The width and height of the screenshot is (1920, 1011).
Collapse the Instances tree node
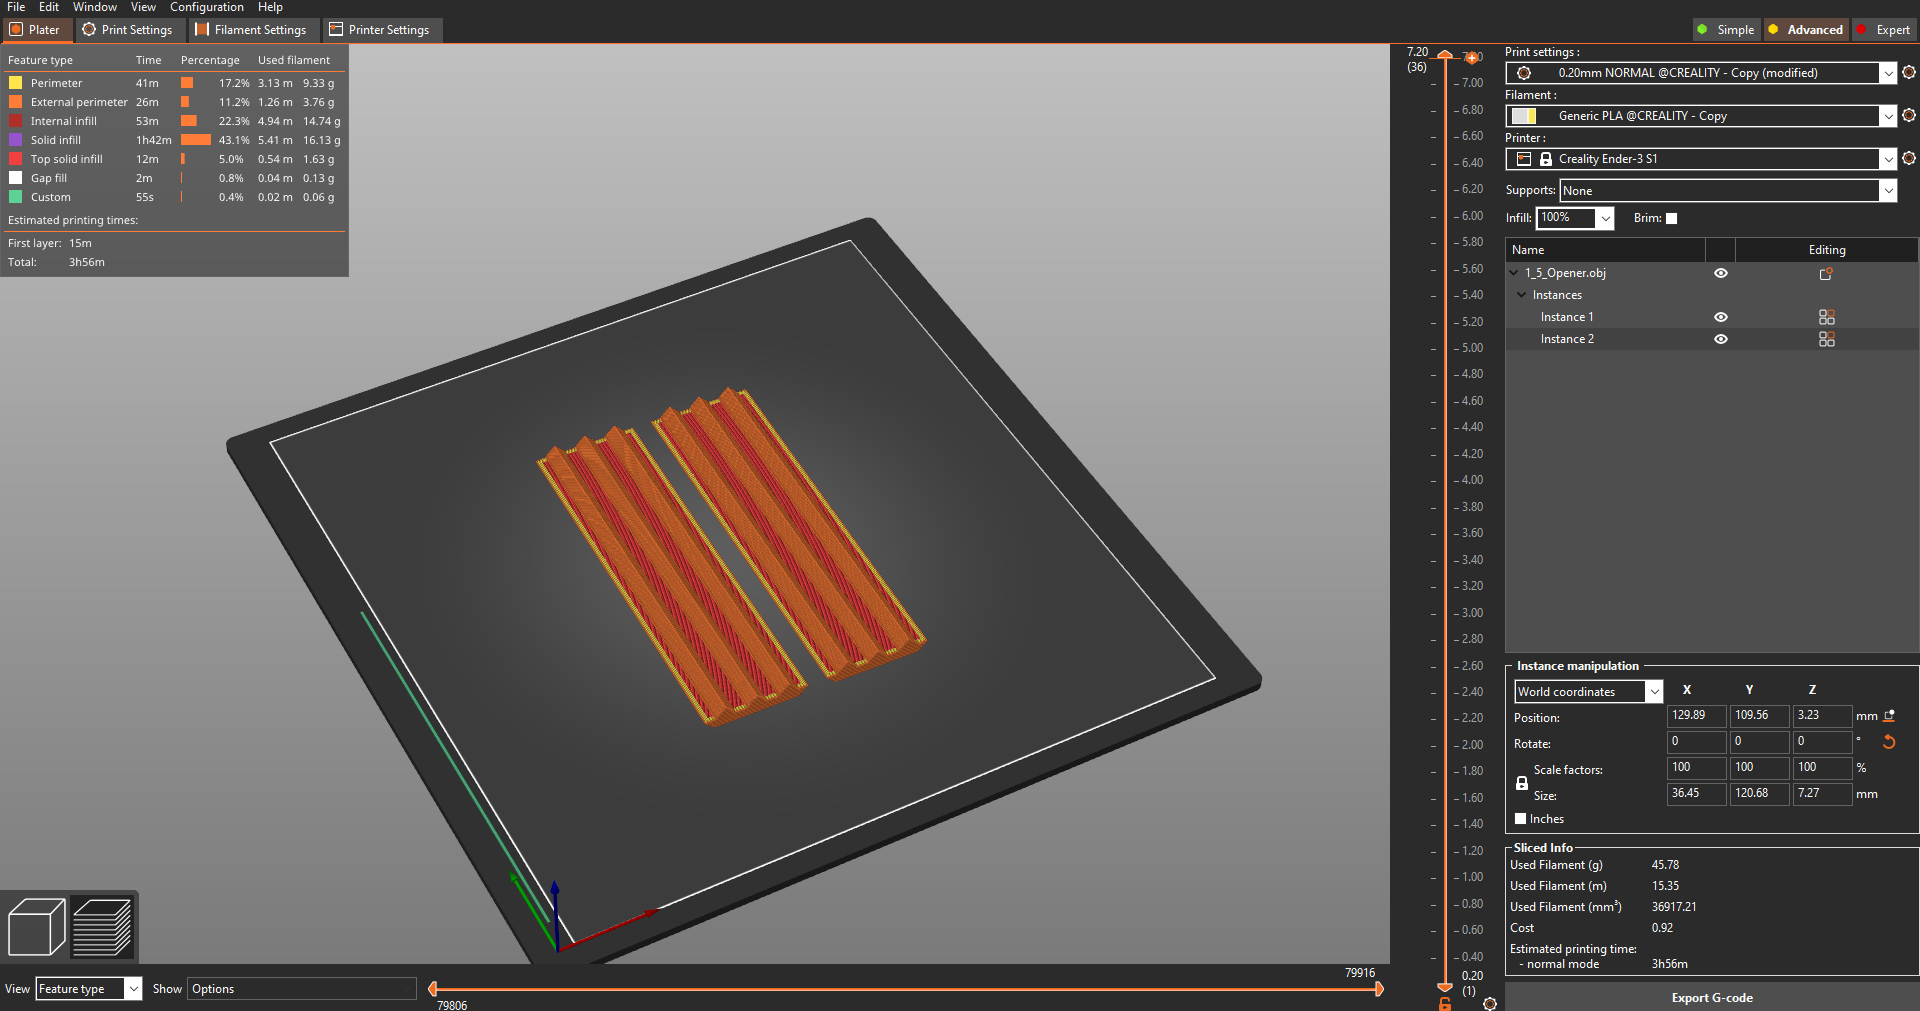1521,295
